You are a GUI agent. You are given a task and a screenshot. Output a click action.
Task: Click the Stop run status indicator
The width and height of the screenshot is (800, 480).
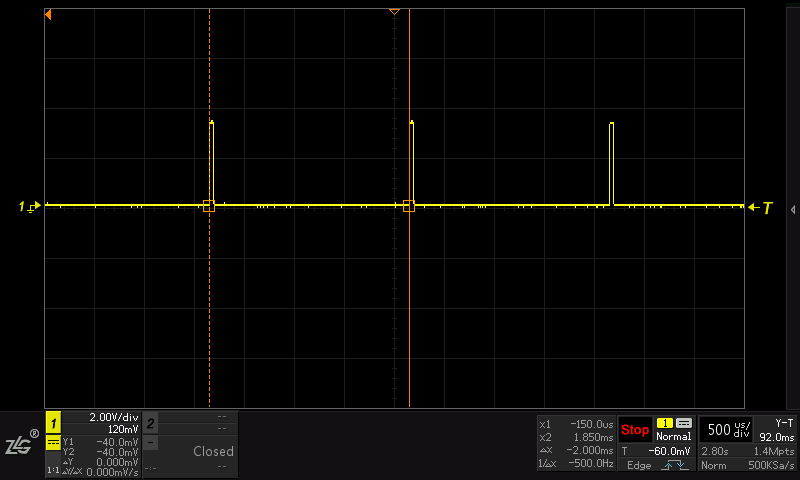(635, 430)
